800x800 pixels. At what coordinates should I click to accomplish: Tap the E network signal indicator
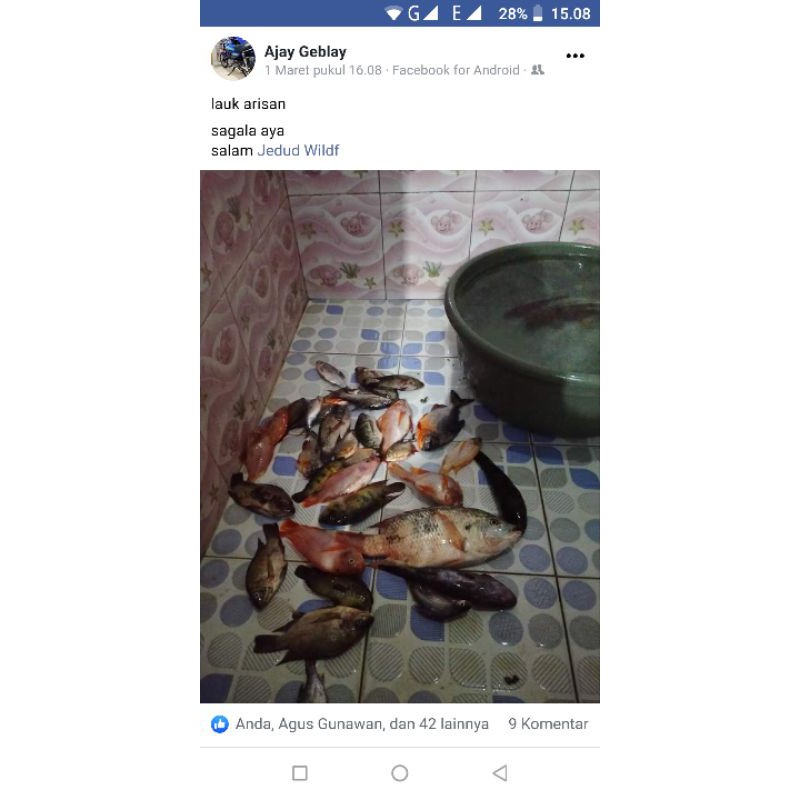[466, 13]
